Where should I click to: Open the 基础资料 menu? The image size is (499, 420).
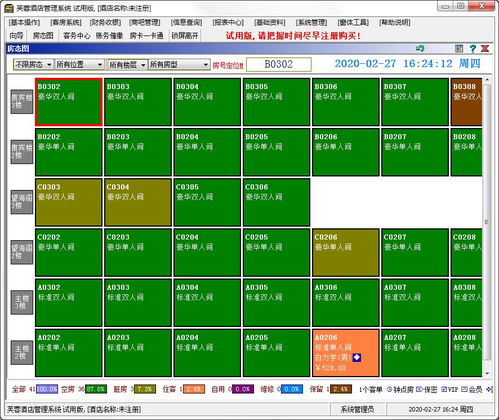270,22
